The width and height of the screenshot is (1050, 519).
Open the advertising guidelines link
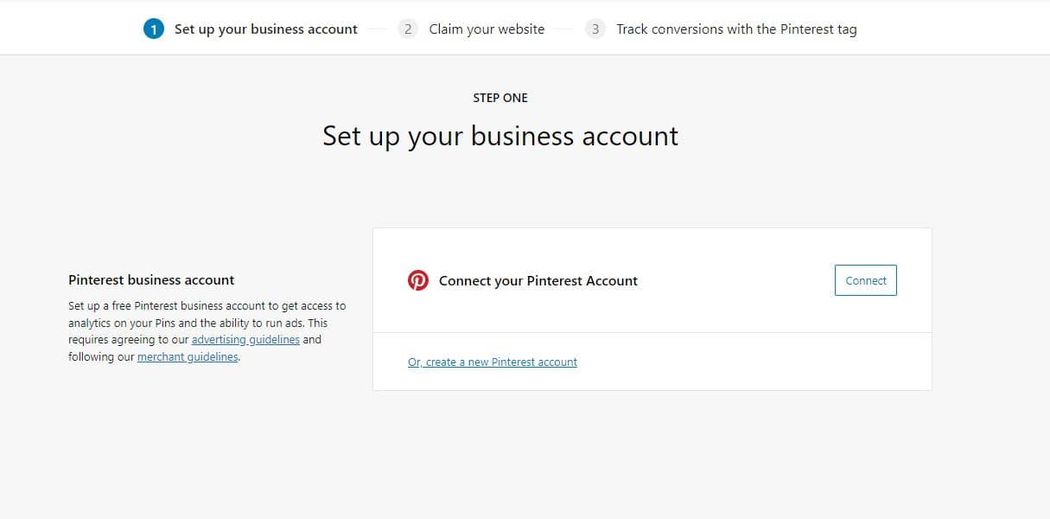(246, 340)
